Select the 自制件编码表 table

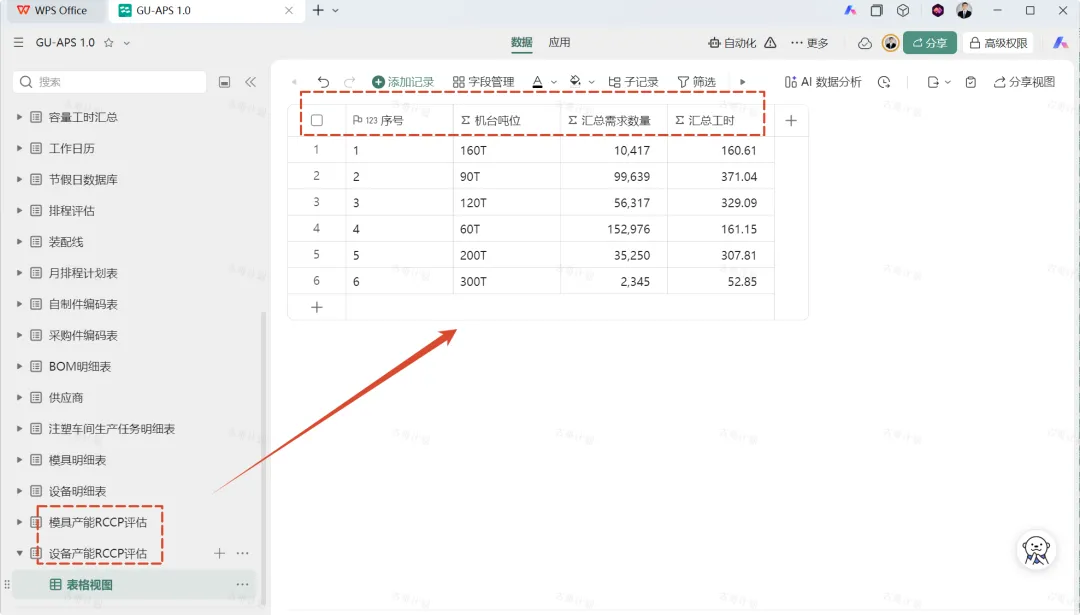click(x=83, y=304)
